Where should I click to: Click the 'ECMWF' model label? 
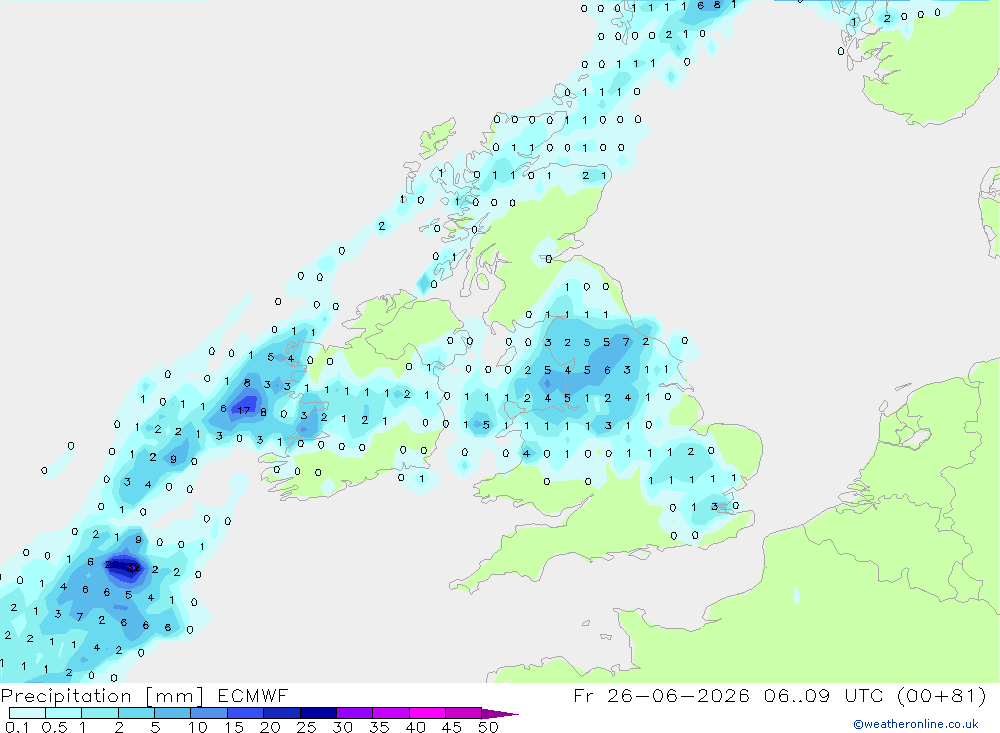pyautogui.click(x=253, y=696)
